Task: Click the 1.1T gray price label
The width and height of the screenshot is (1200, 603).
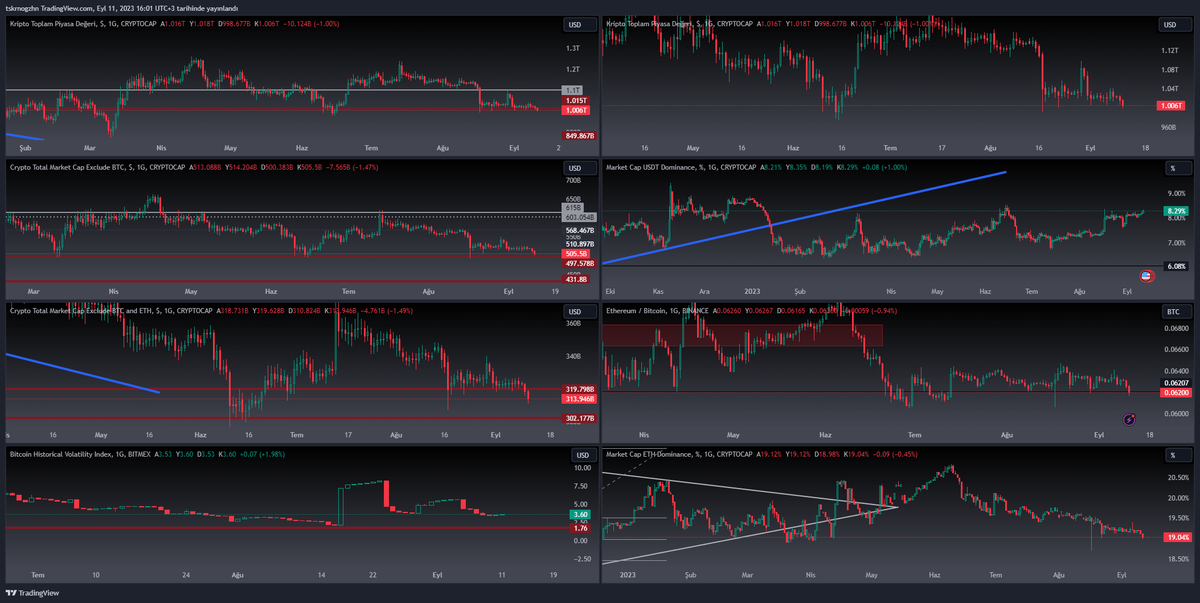Action: (x=574, y=91)
